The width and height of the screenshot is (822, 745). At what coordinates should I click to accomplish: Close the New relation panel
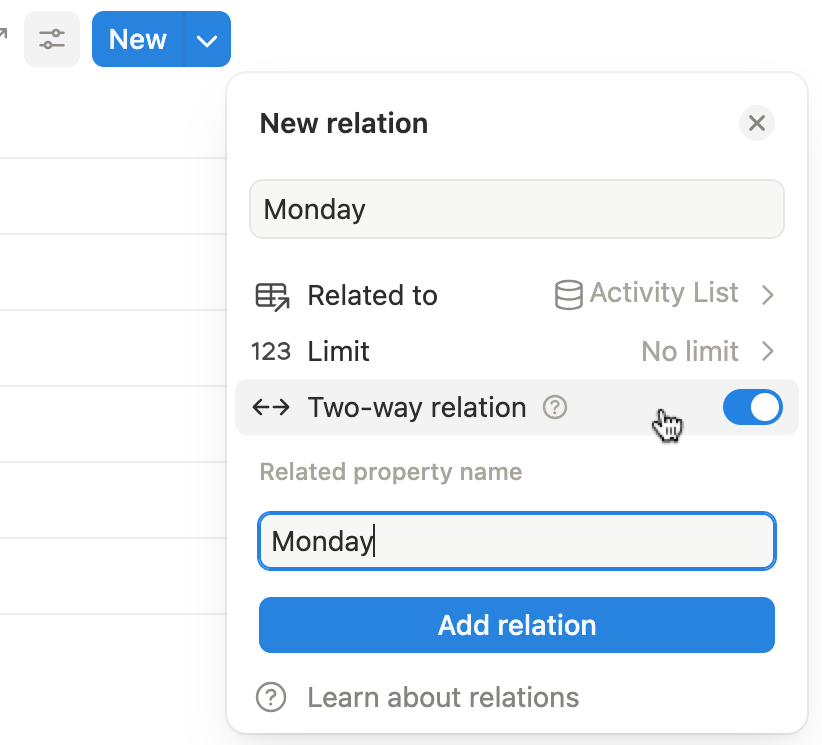pos(757,123)
